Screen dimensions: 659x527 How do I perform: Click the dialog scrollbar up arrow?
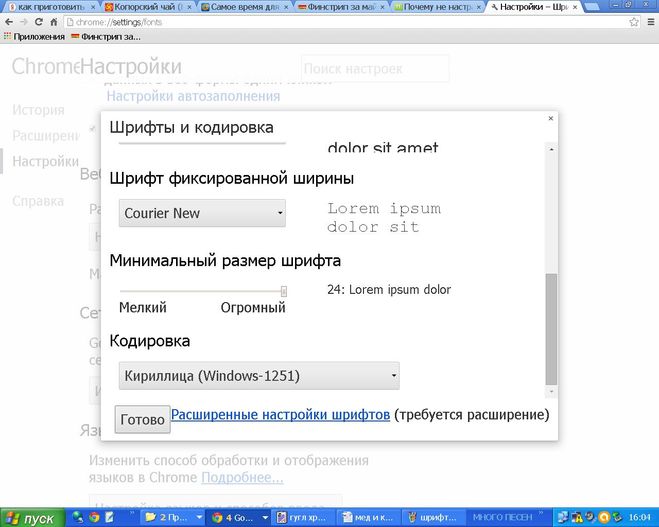551,149
